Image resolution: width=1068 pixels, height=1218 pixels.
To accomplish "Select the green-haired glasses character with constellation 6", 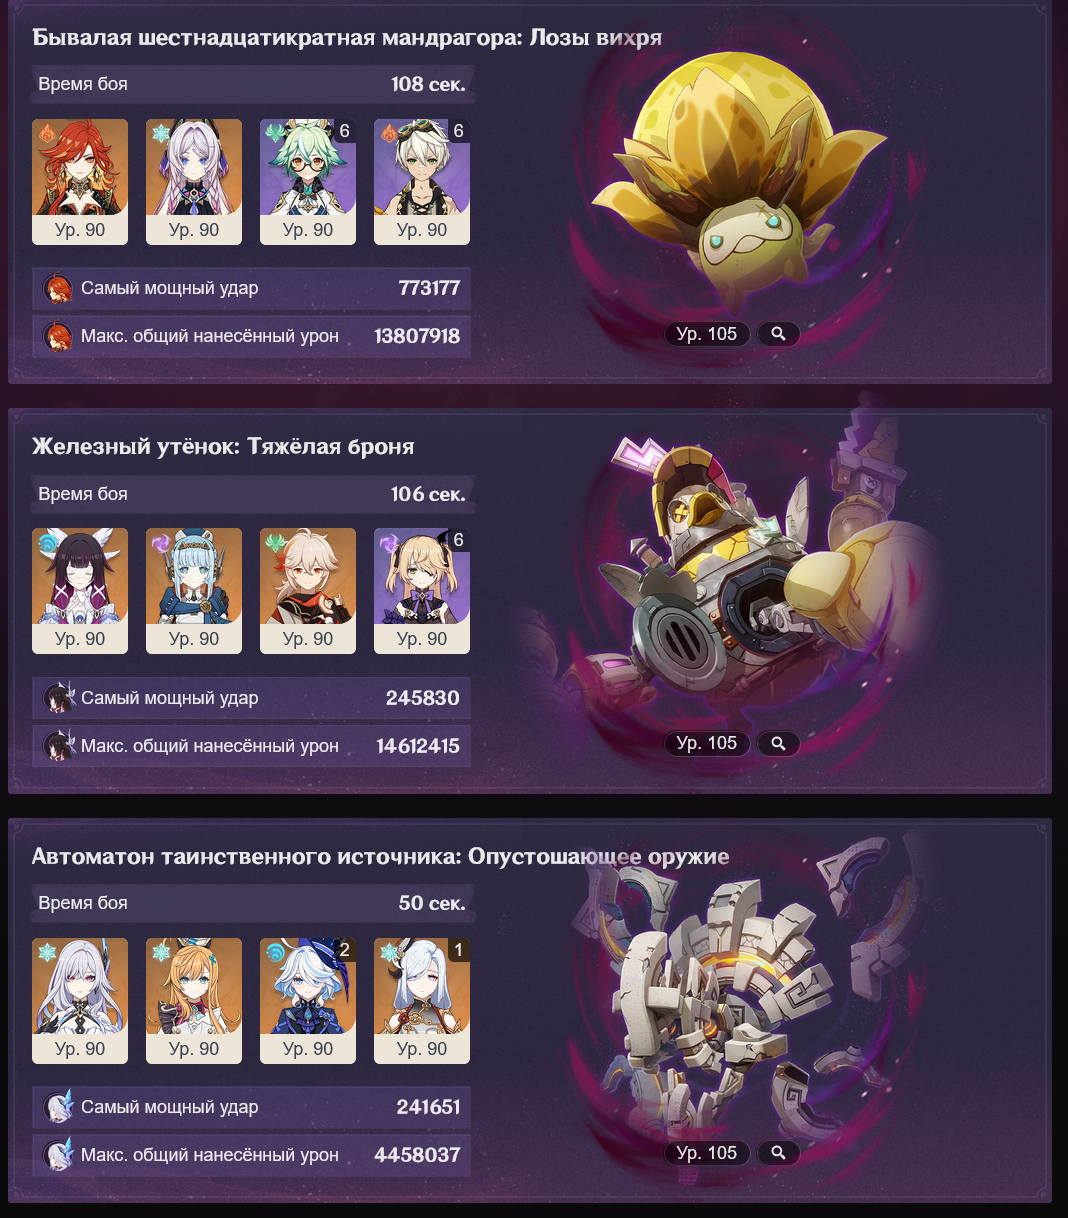I will 308,182.
